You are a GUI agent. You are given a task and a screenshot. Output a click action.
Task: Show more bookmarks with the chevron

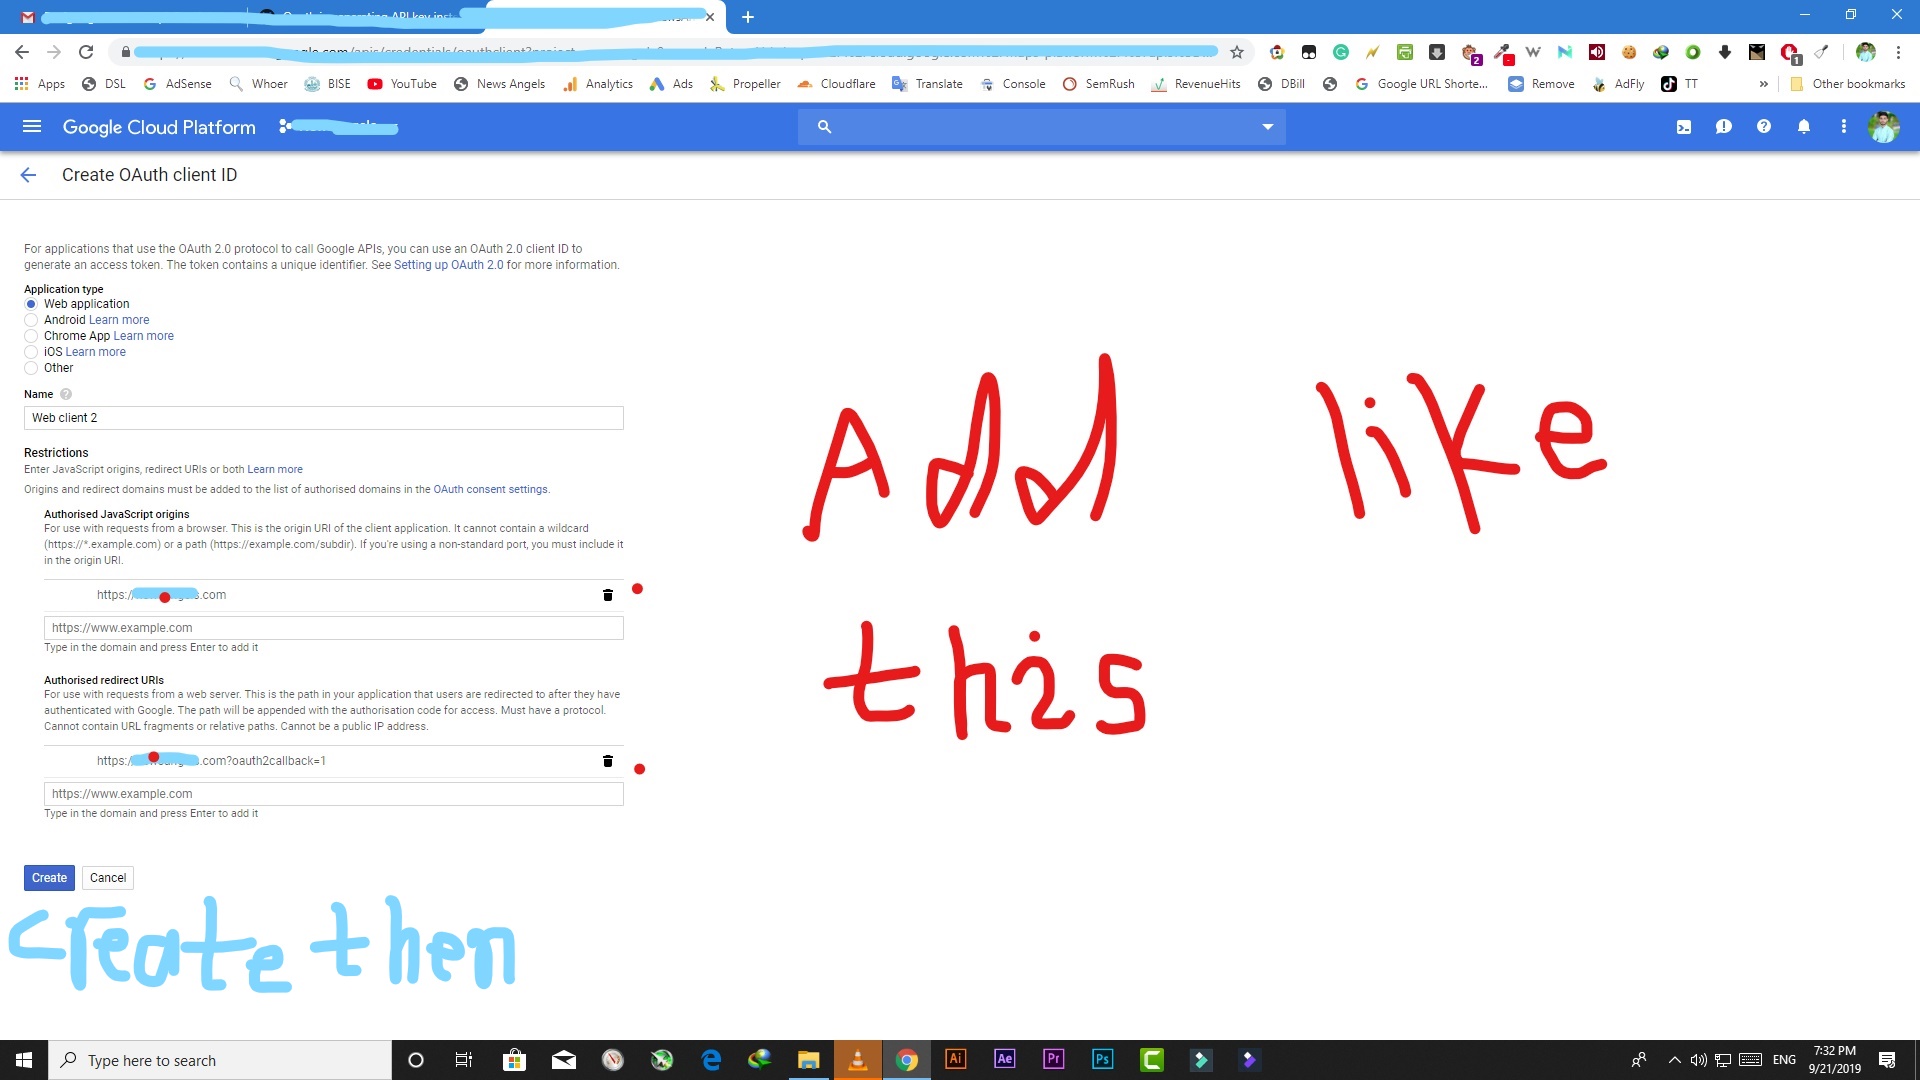pos(1763,84)
